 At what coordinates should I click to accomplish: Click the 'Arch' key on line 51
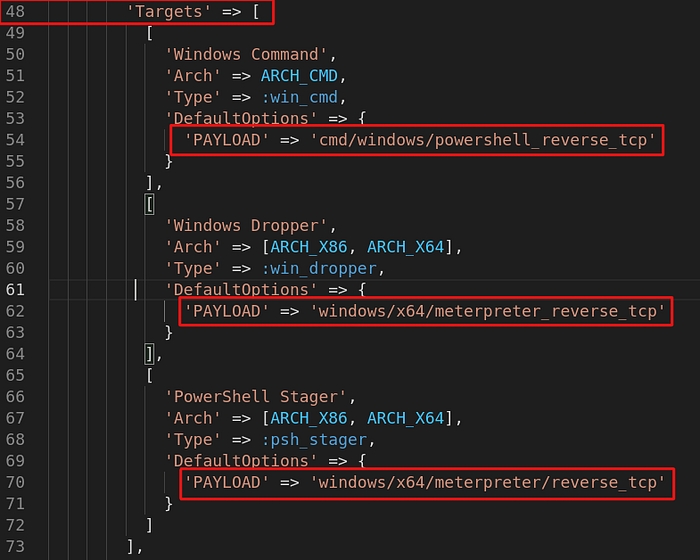(194, 76)
